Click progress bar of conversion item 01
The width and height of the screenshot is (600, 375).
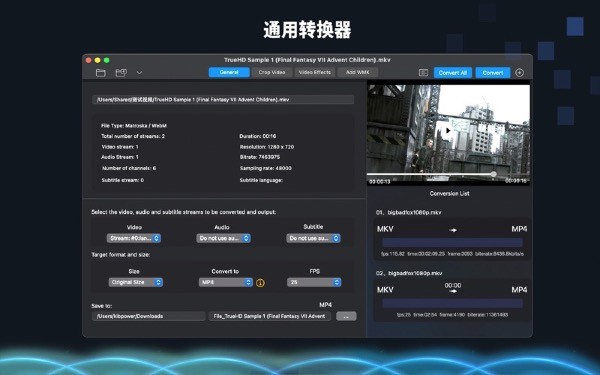(452, 243)
